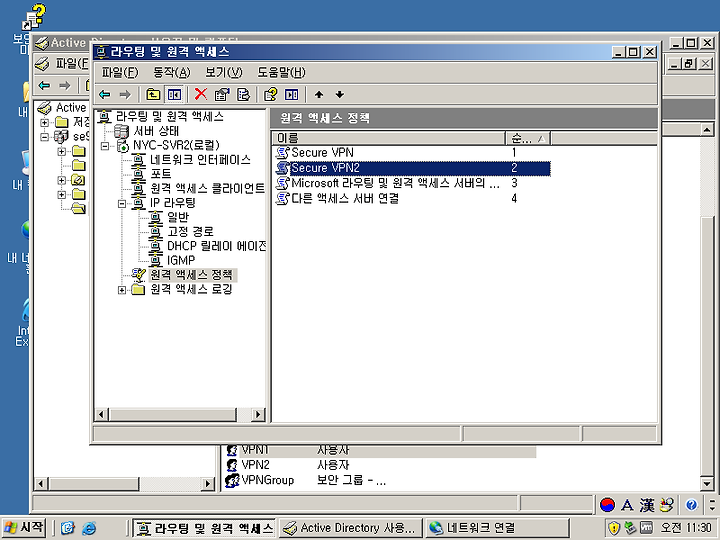Select the 원격 액세스 클라이언트 node
This screenshot has height=540, width=720.
click(198, 188)
